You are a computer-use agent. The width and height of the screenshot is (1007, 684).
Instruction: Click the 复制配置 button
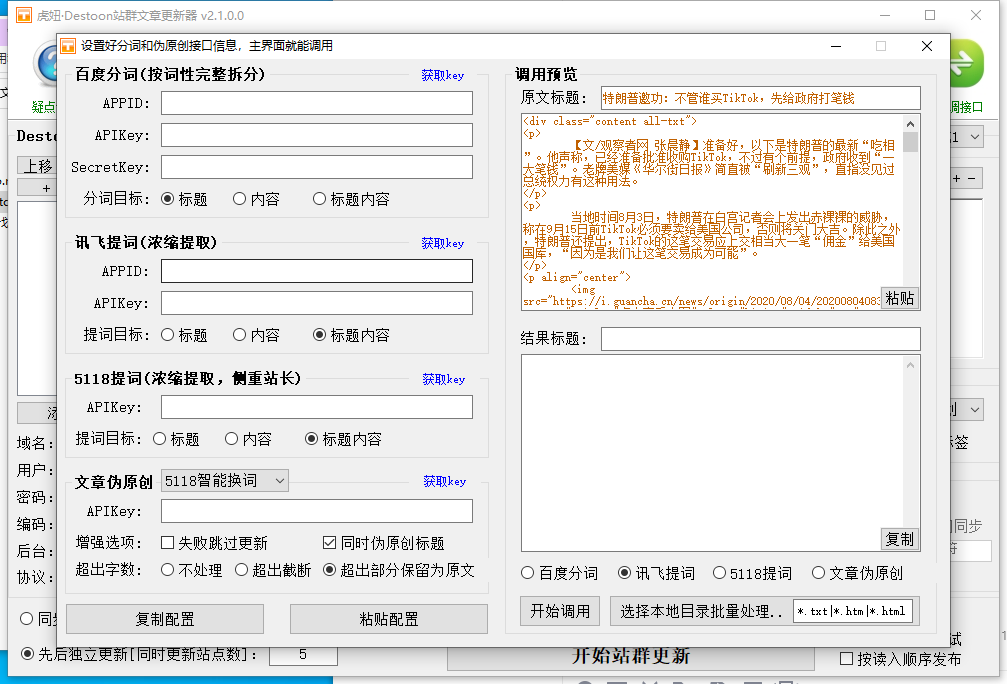[165, 619]
